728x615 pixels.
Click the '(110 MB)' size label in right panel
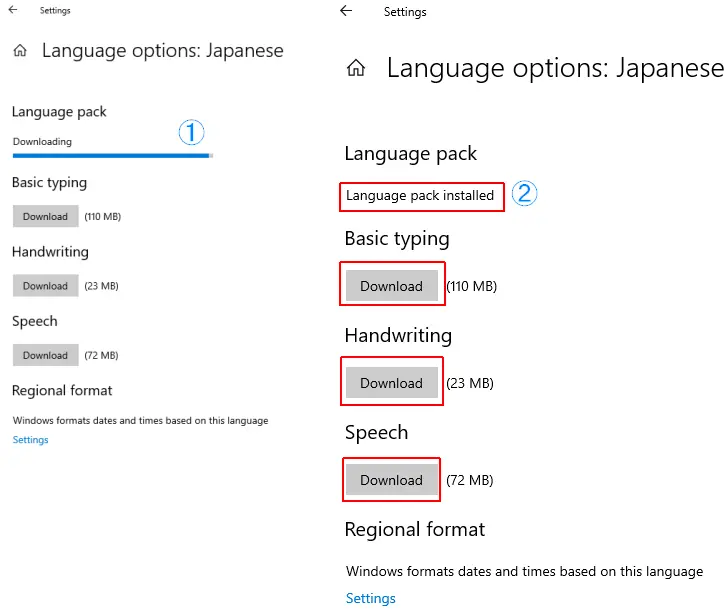(472, 286)
